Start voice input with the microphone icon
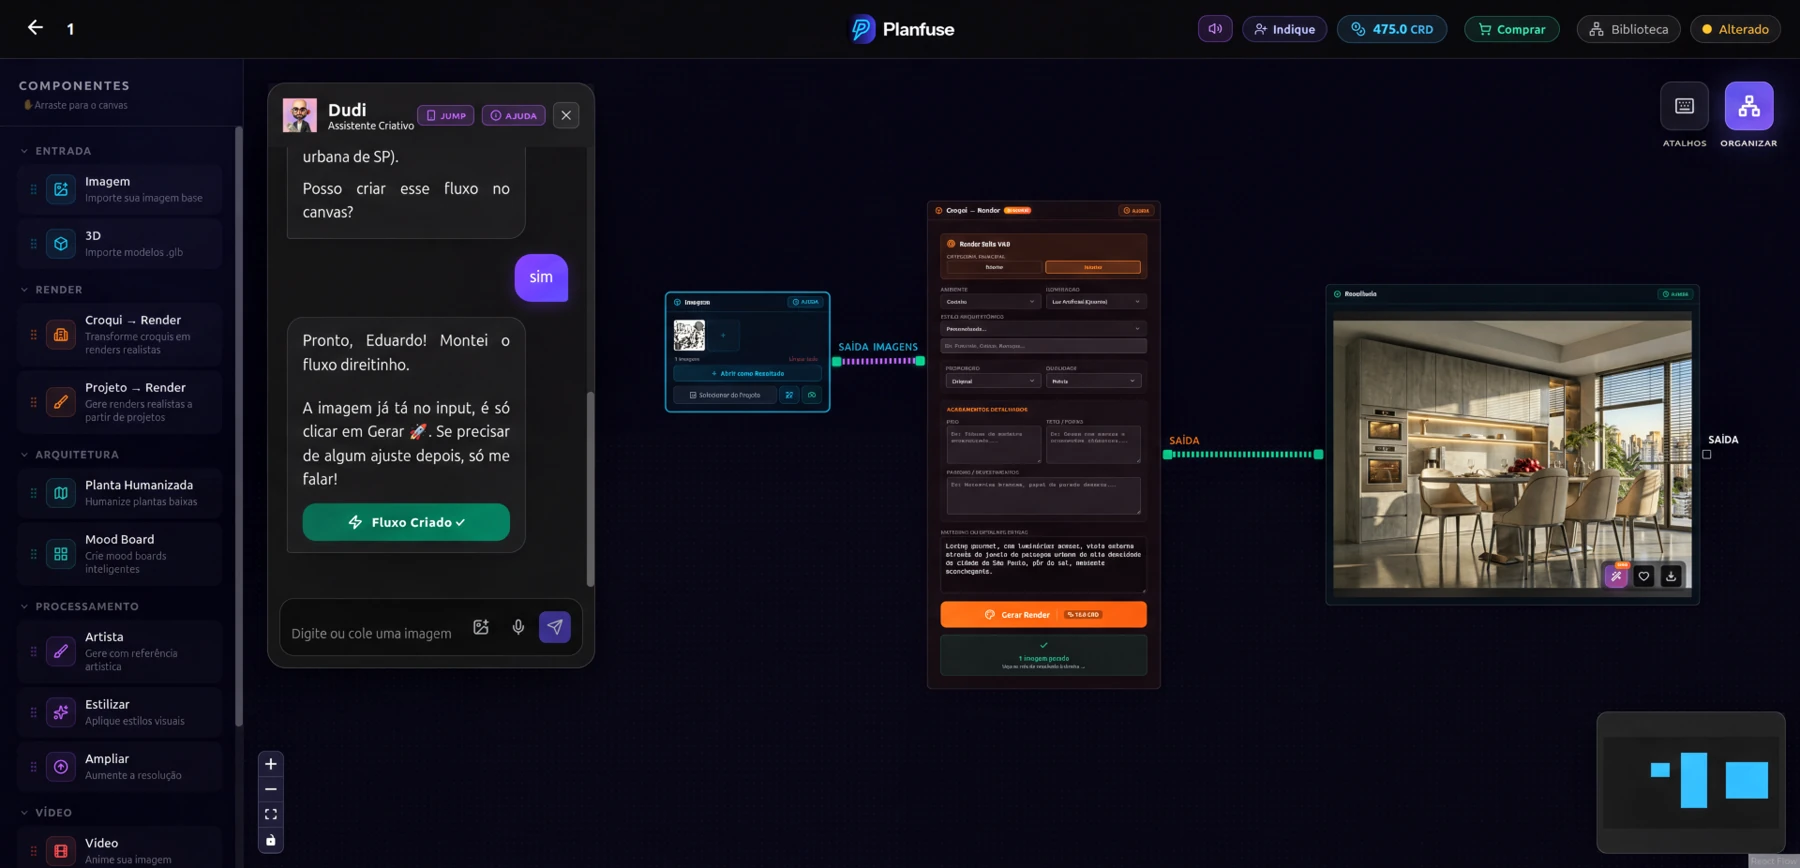Screen dimensions: 1800x868 point(518,627)
